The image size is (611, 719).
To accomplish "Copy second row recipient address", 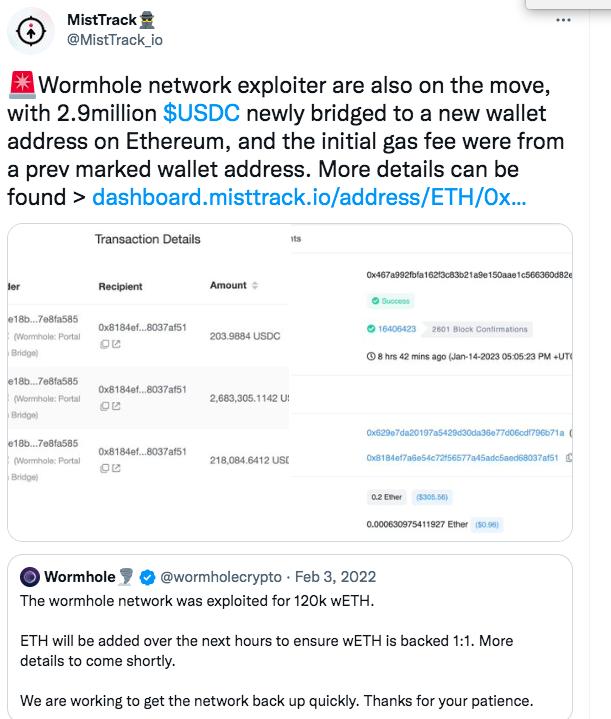I will pyautogui.click(x=104, y=407).
